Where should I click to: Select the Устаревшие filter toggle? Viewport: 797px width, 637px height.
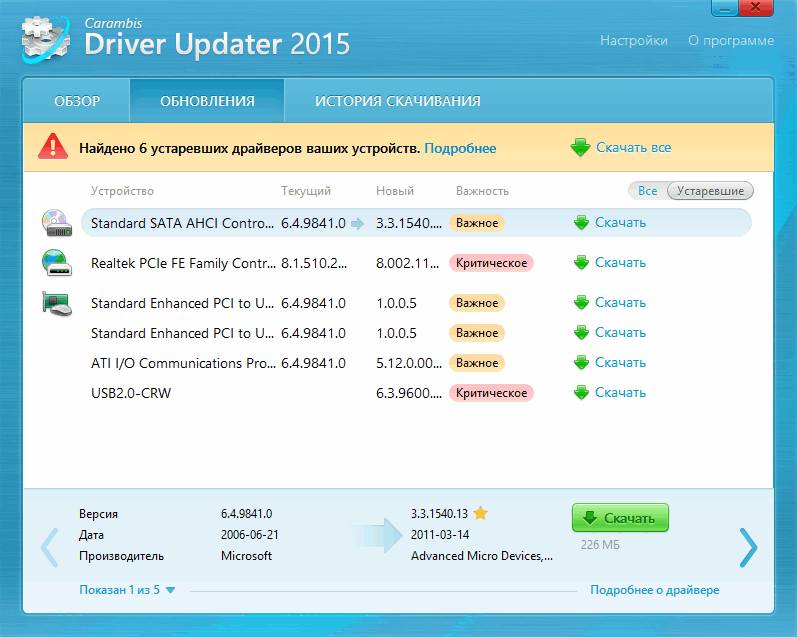(710, 191)
